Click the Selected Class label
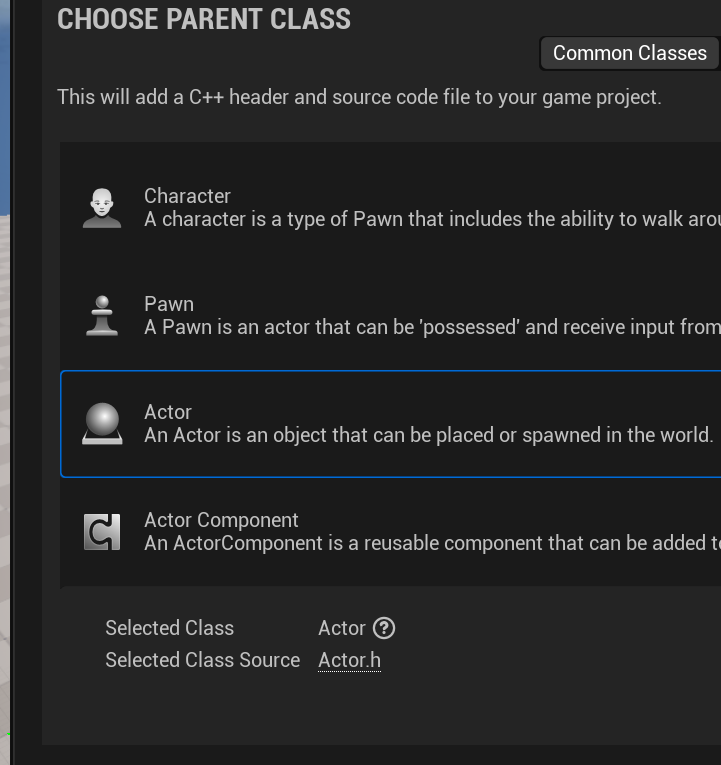 [170, 628]
